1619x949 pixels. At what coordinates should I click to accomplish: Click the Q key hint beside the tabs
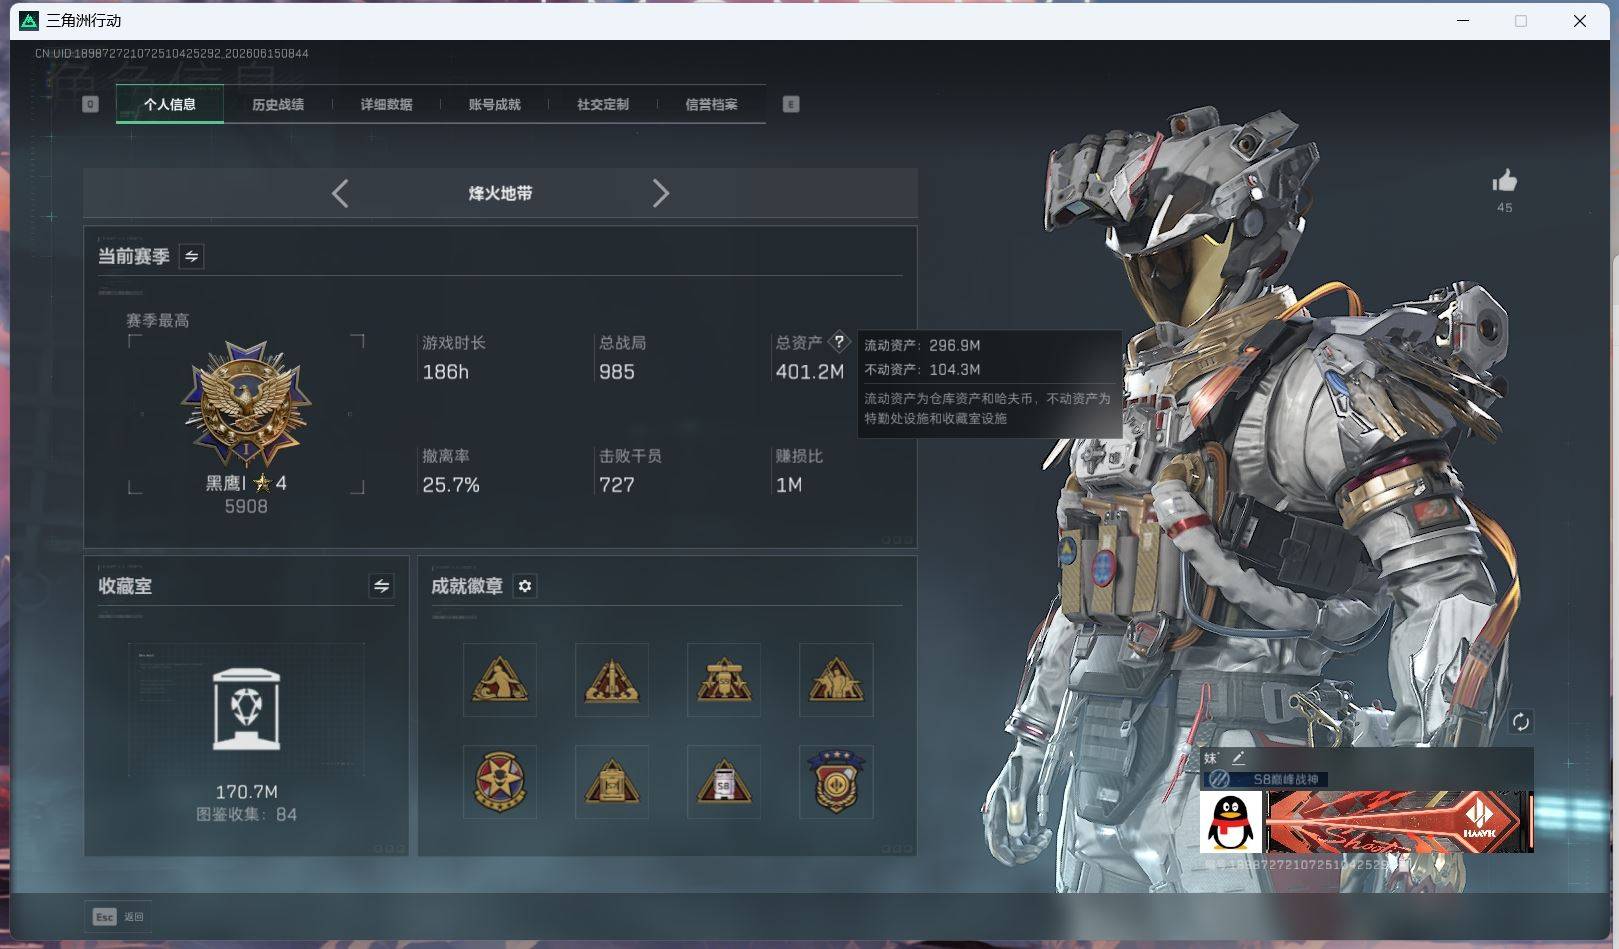coord(90,104)
